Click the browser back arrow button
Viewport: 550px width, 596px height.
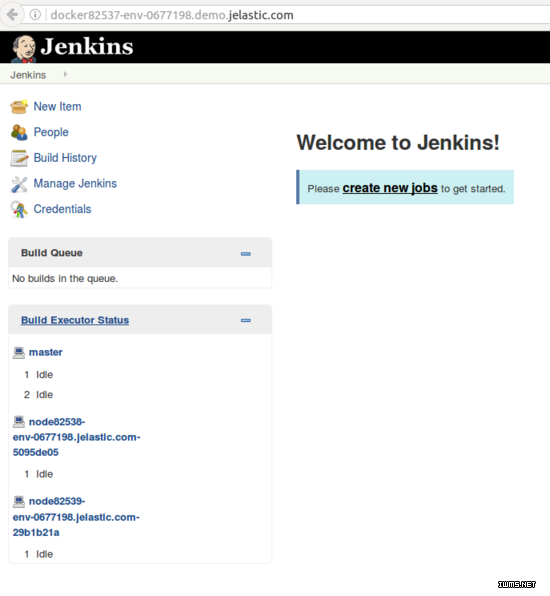click(12, 15)
